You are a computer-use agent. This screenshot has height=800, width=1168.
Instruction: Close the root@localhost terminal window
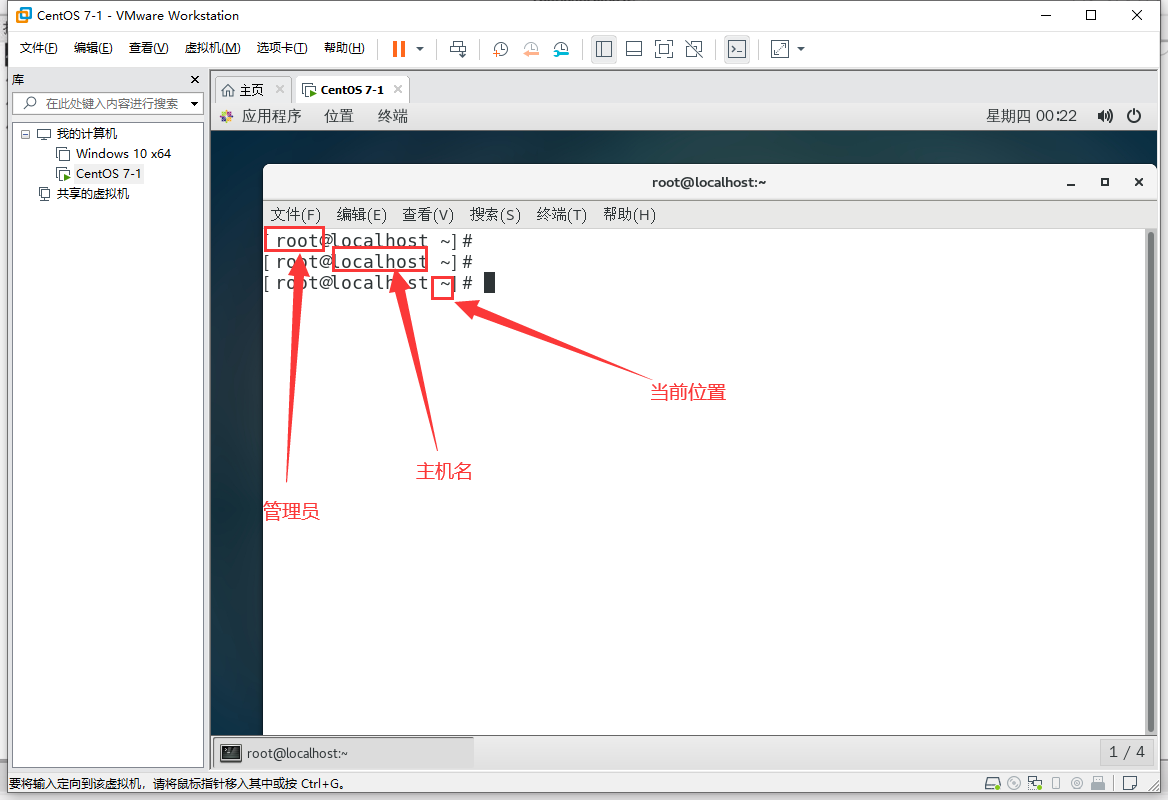pyautogui.click(x=1139, y=182)
